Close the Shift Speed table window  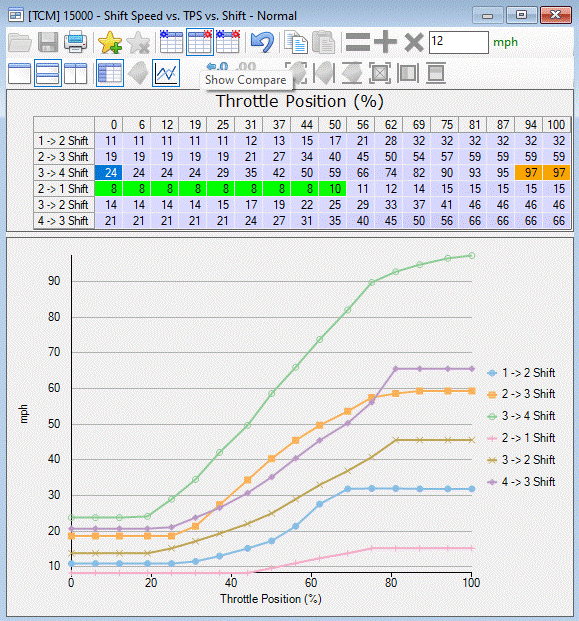coord(556,15)
